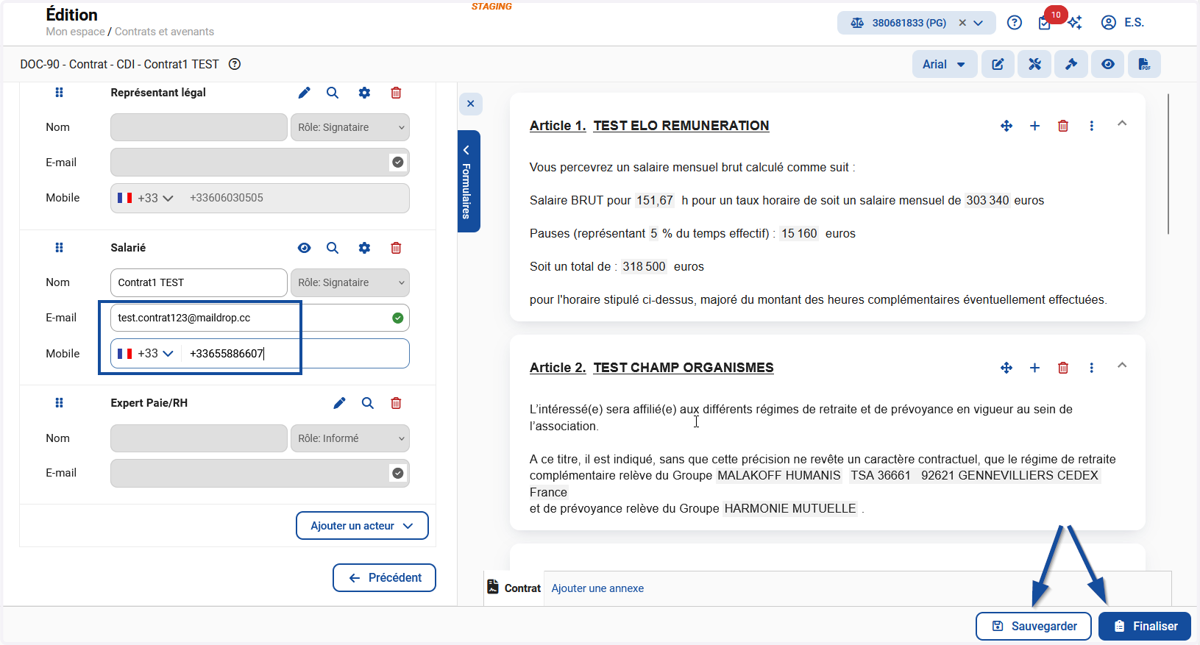Open country code dropdown for Représentant légal mobile
The image size is (1200, 645).
146,198
